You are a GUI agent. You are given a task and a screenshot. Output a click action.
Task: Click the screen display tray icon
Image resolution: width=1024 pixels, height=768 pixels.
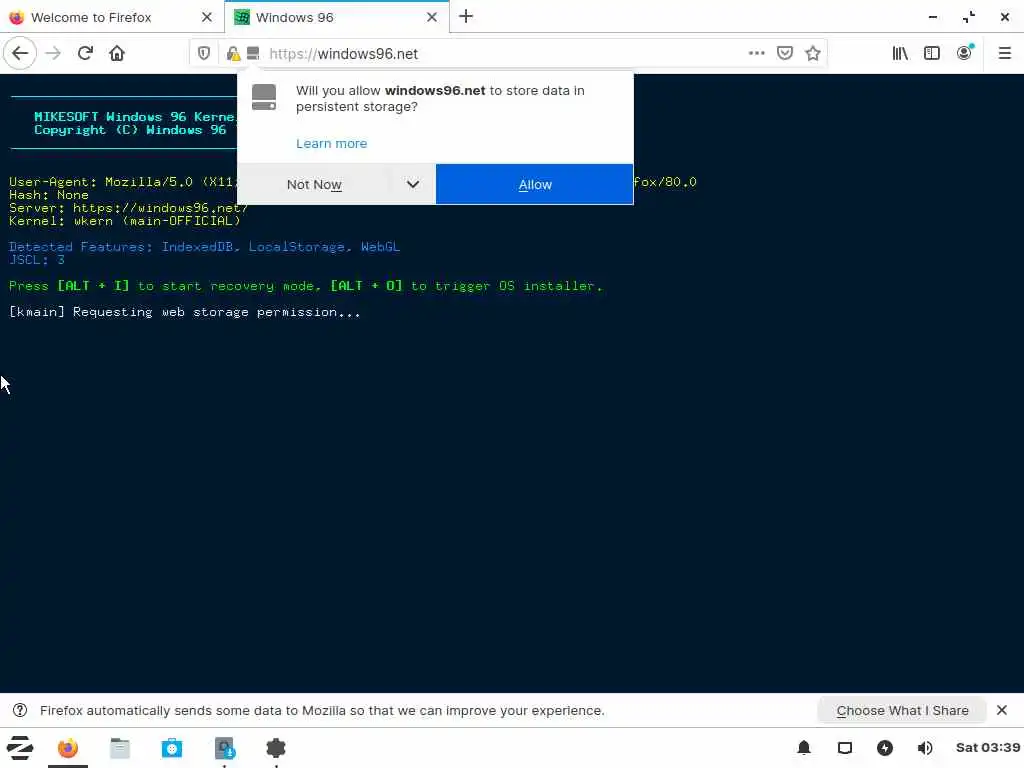[845, 748]
